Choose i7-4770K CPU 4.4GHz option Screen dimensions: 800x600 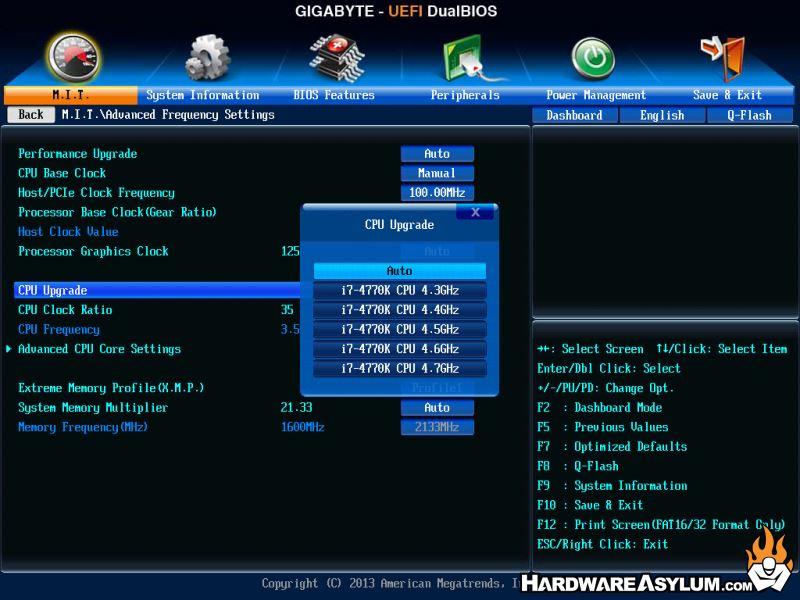(x=399, y=309)
